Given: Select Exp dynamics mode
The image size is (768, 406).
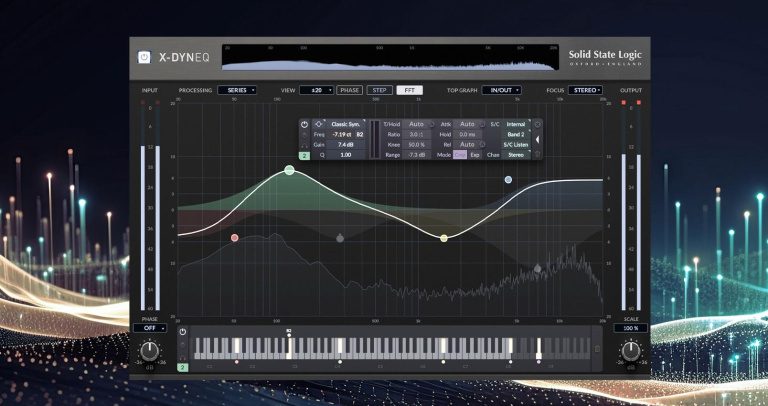Looking at the screenshot, I should [x=475, y=155].
